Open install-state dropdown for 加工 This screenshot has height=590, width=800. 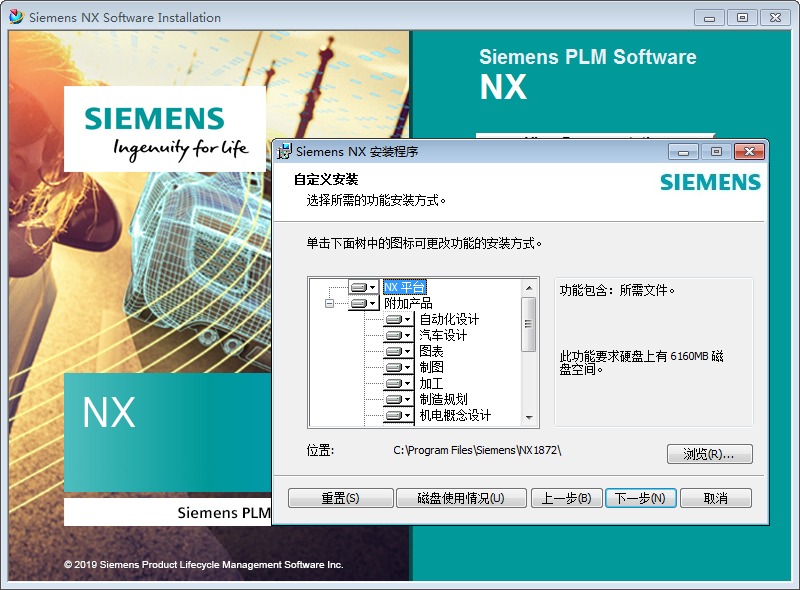pos(398,383)
